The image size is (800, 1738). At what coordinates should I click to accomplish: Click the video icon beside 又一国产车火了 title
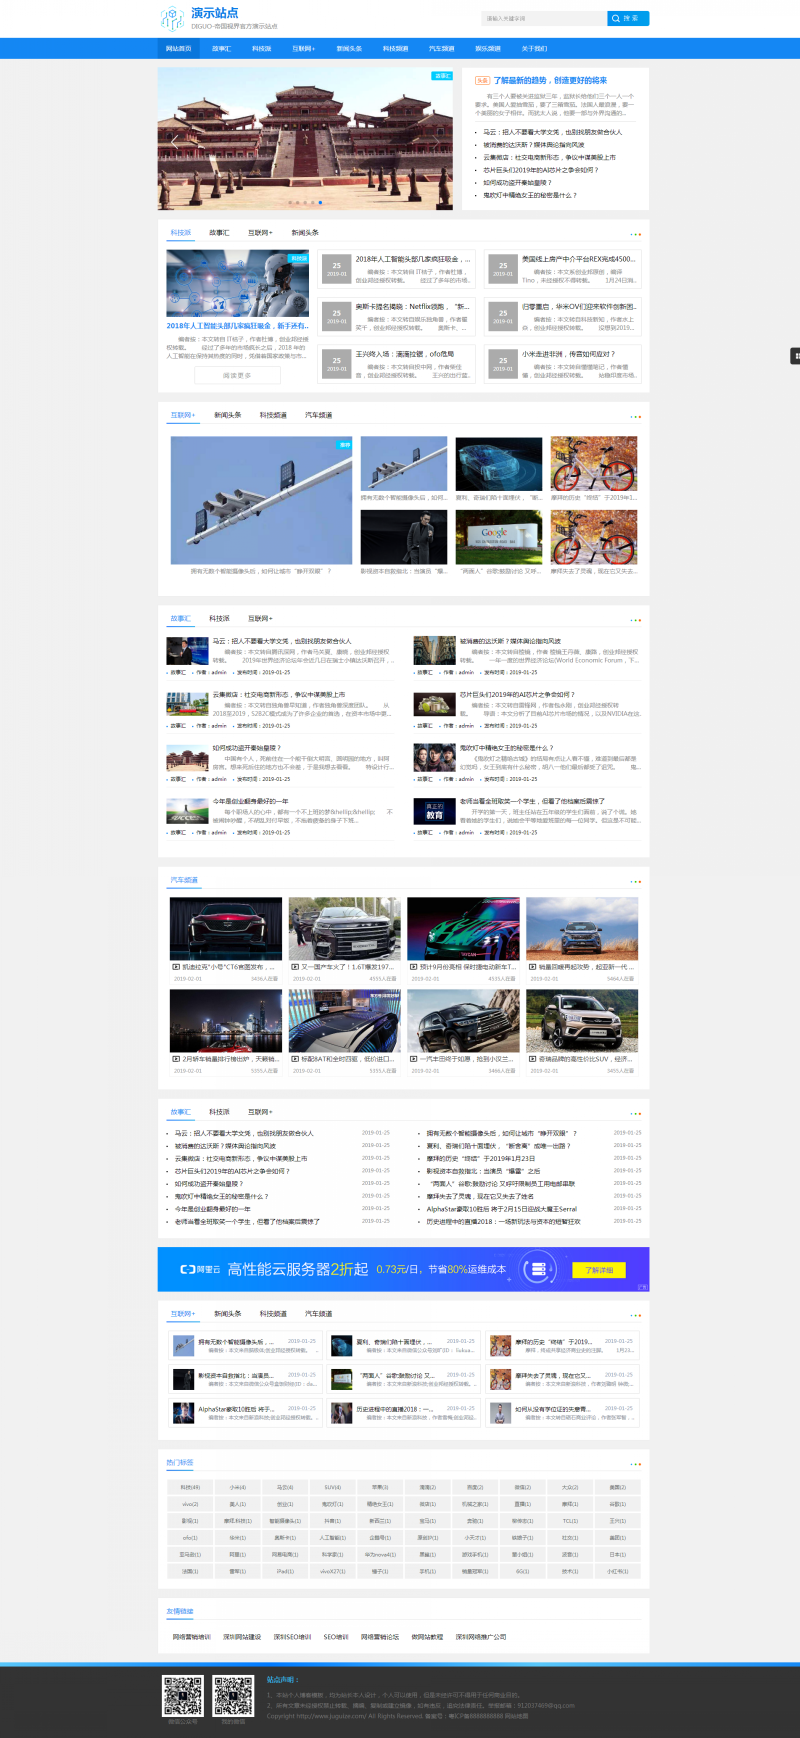pyautogui.click(x=295, y=967)
